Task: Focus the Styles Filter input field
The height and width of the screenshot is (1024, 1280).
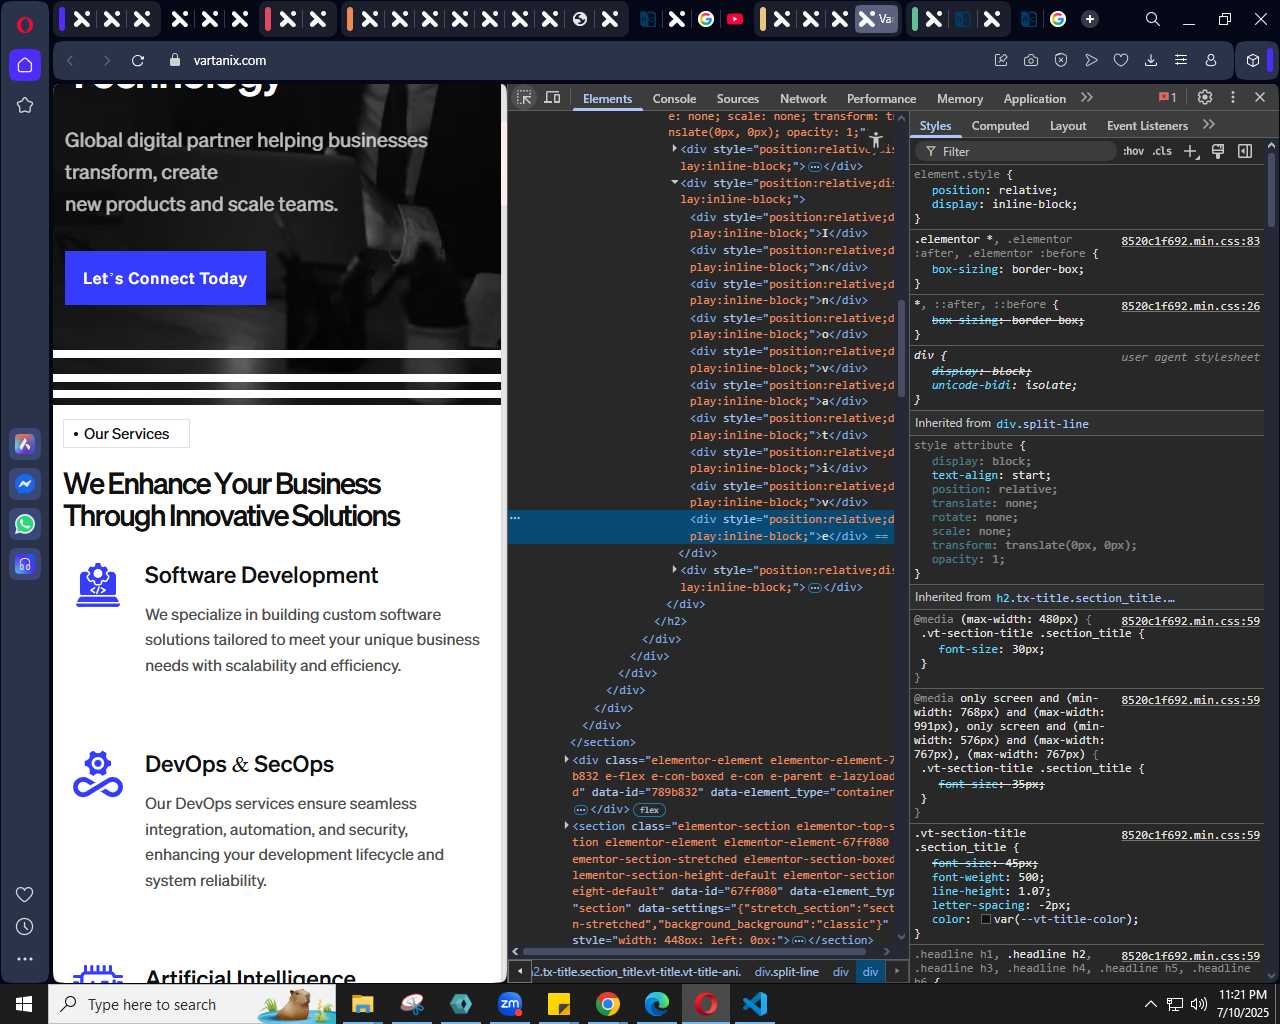Action: click(x=1015, y=151)
